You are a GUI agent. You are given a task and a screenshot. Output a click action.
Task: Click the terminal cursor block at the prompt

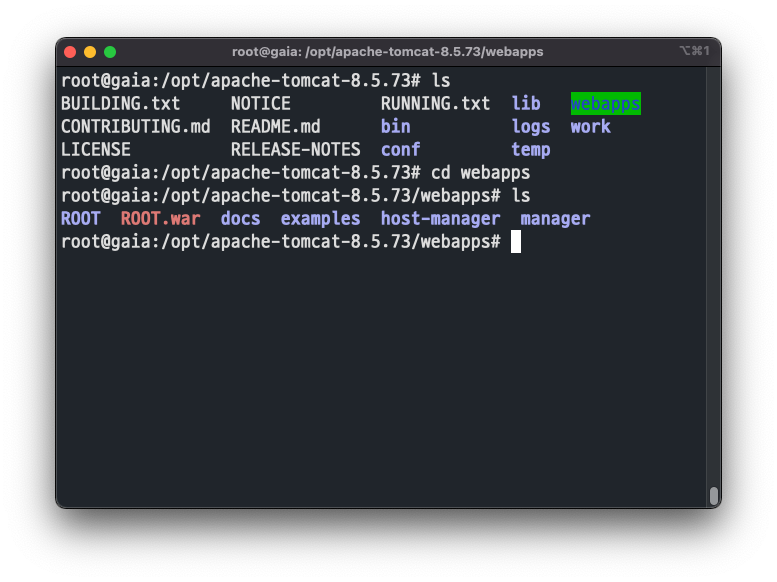(x=516, y=241)
